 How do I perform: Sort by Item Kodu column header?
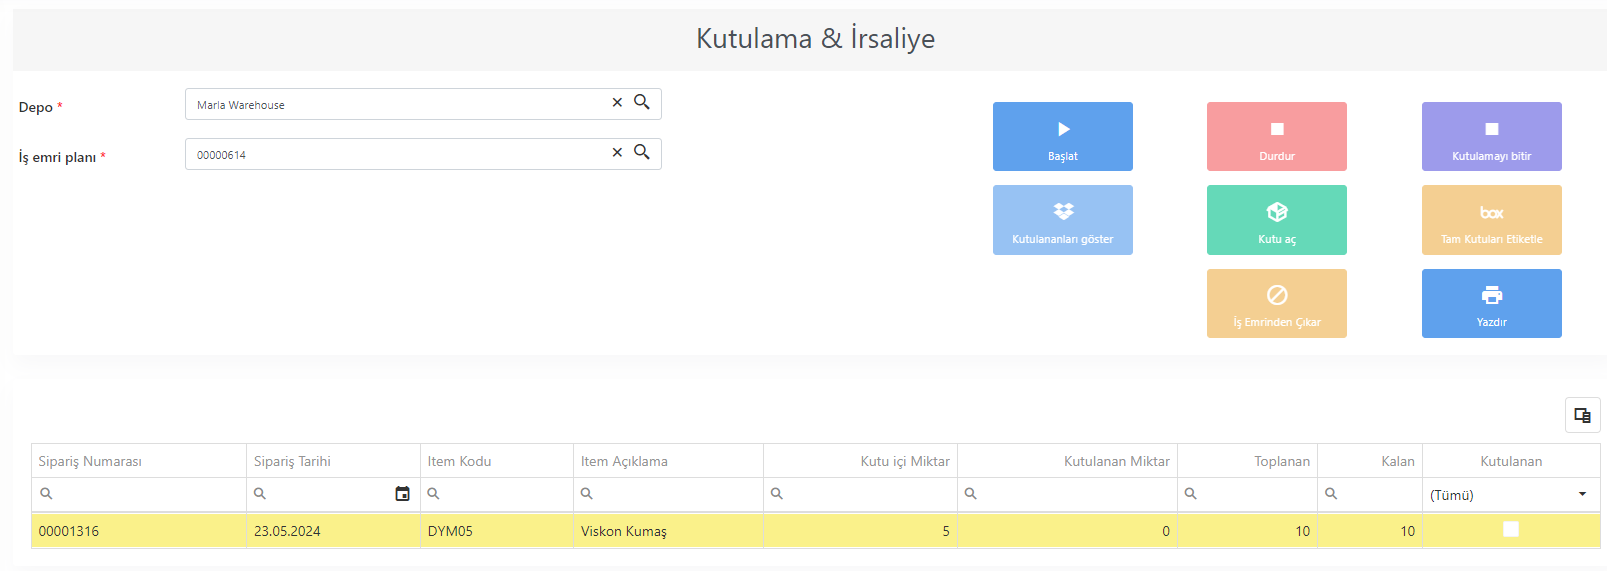tap(497, 461)
